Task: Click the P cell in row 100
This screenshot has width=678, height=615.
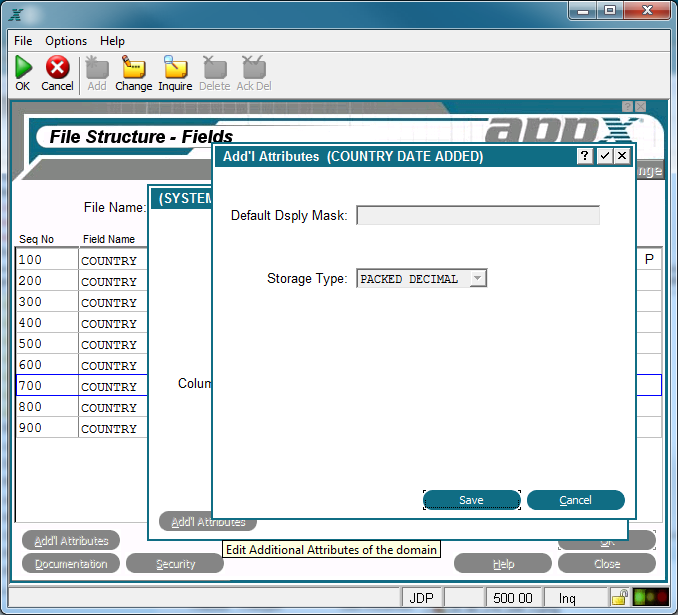Action: [649, 259]
